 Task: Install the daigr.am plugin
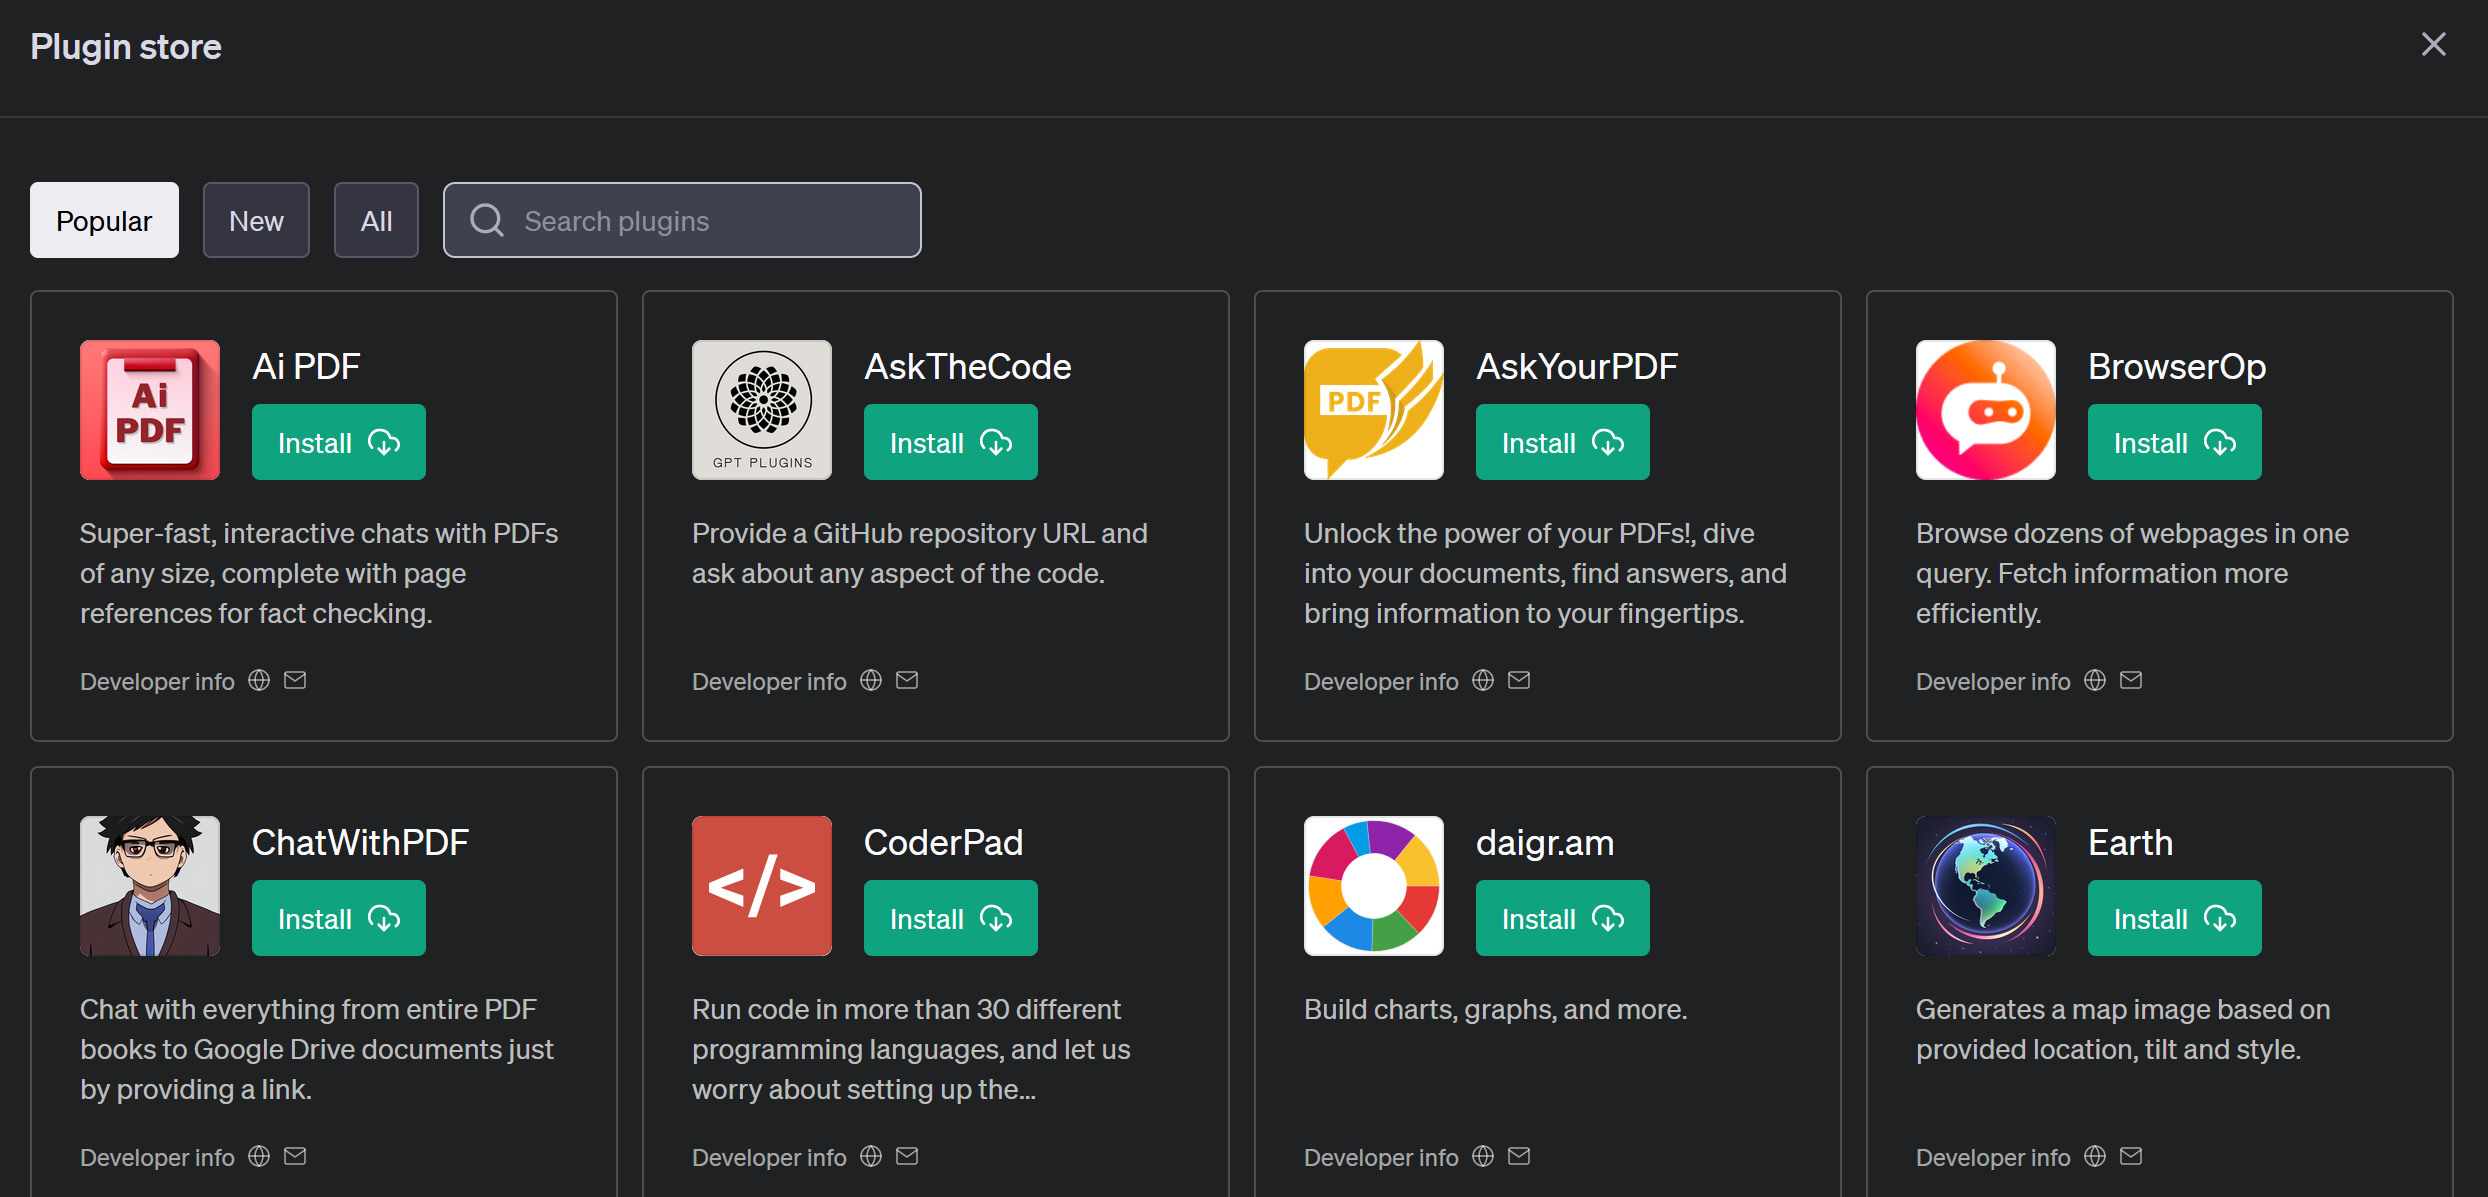pyautogui.click(x=1563, y=918)
